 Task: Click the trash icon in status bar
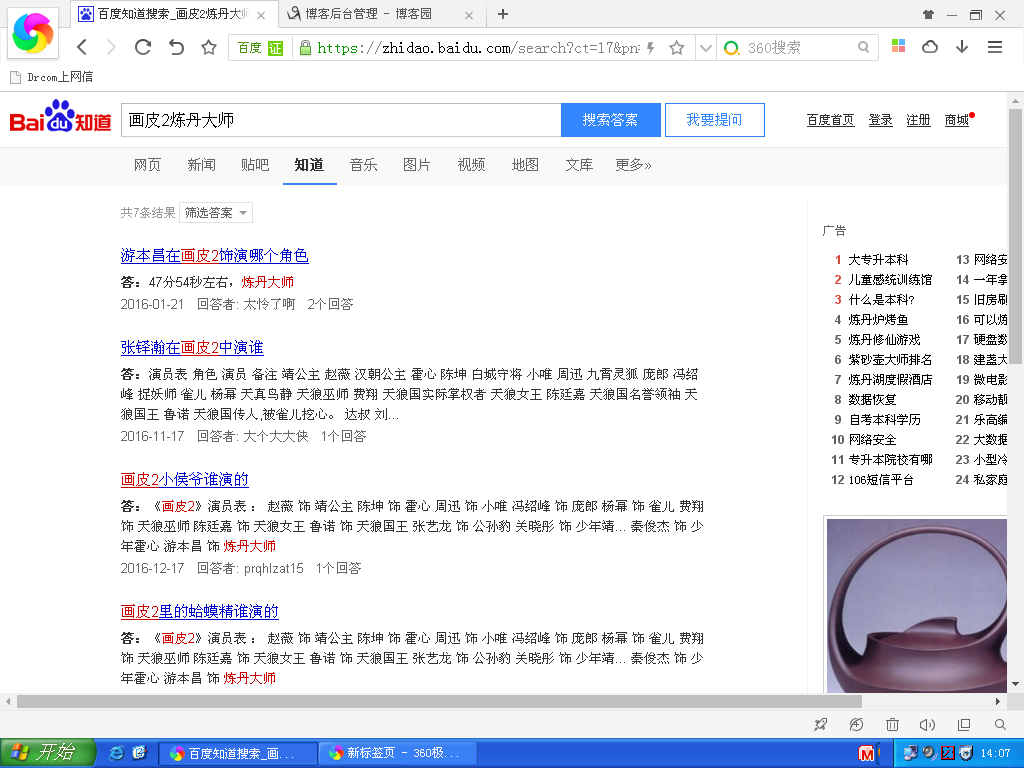892,724
